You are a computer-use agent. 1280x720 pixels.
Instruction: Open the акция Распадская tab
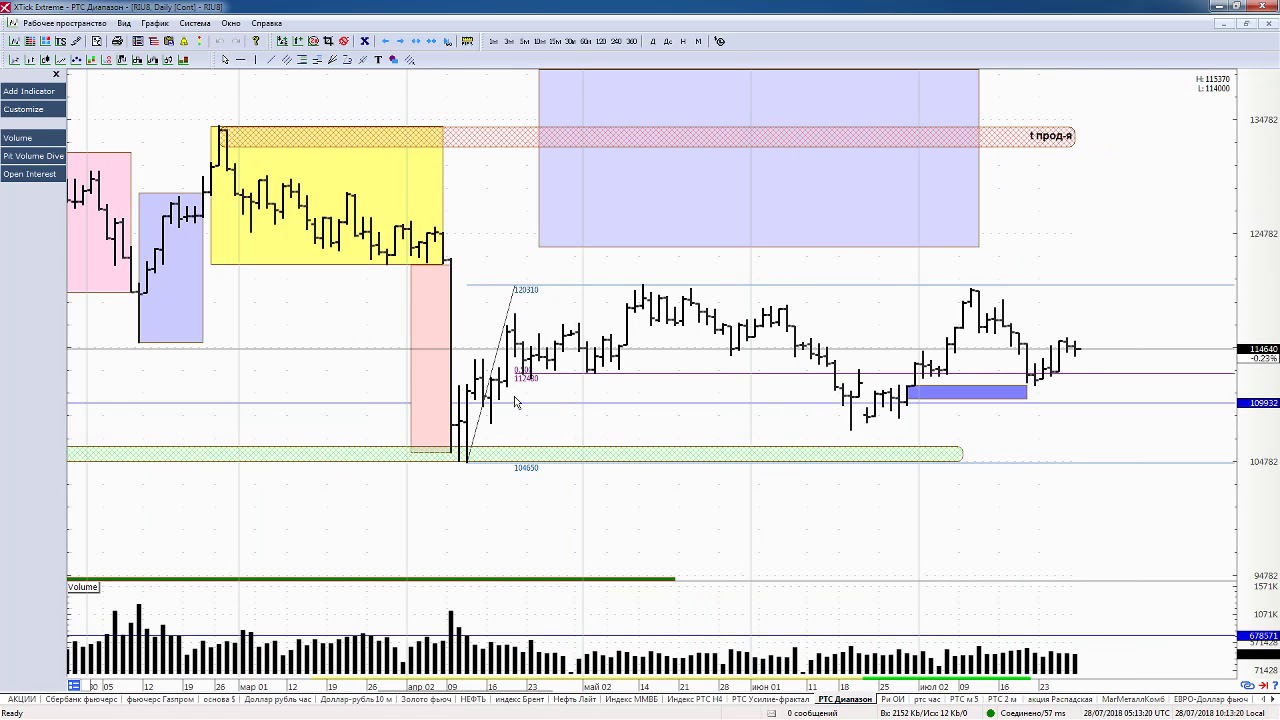click(x=1060, y=699)
